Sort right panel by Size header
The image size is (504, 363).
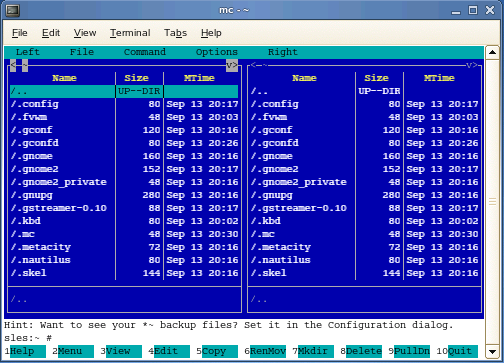tap(376, 78)
